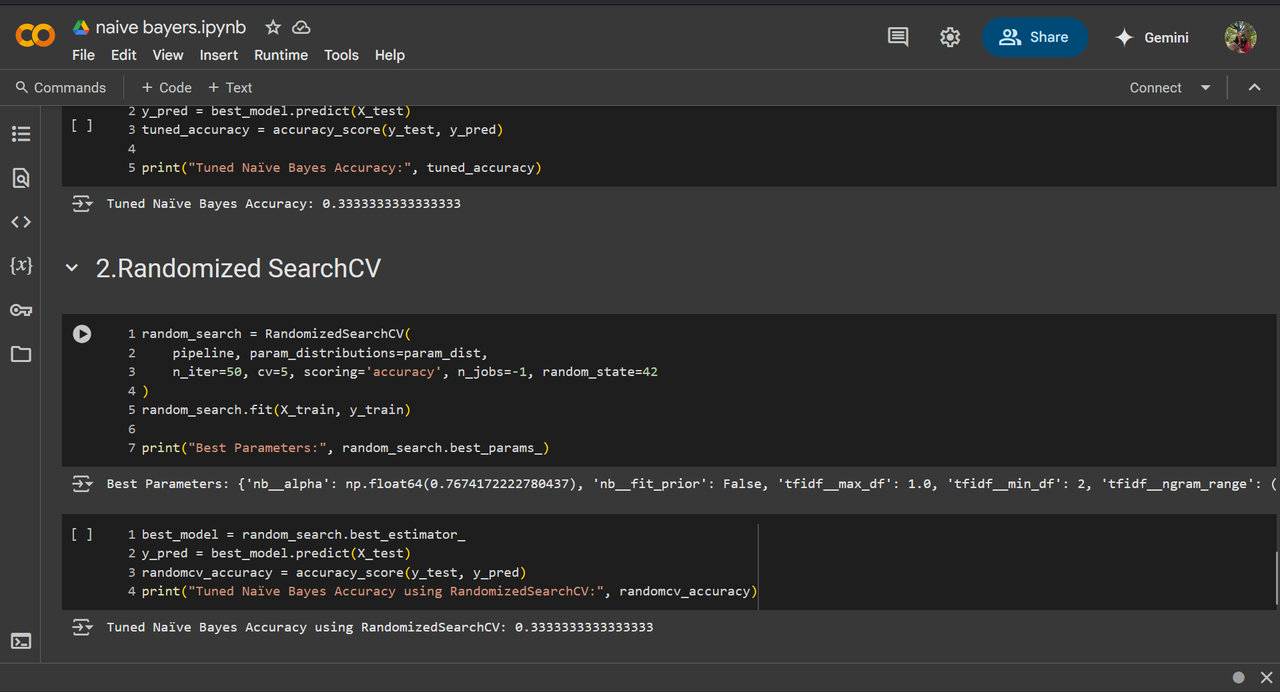Open the Secrets key sidebar icon

click(x=21, y=310)
